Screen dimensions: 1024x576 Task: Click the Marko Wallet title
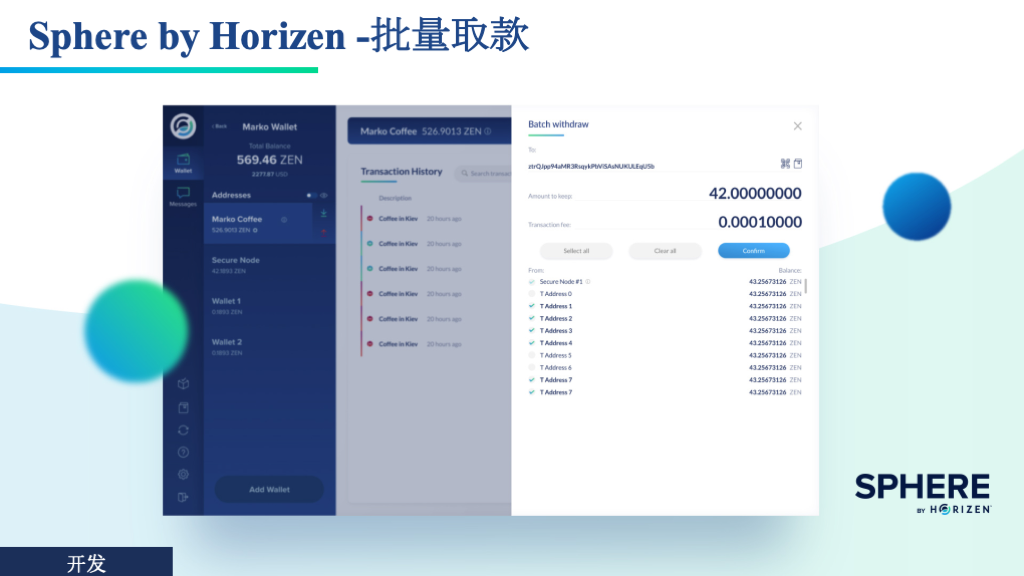pos(270,127)
